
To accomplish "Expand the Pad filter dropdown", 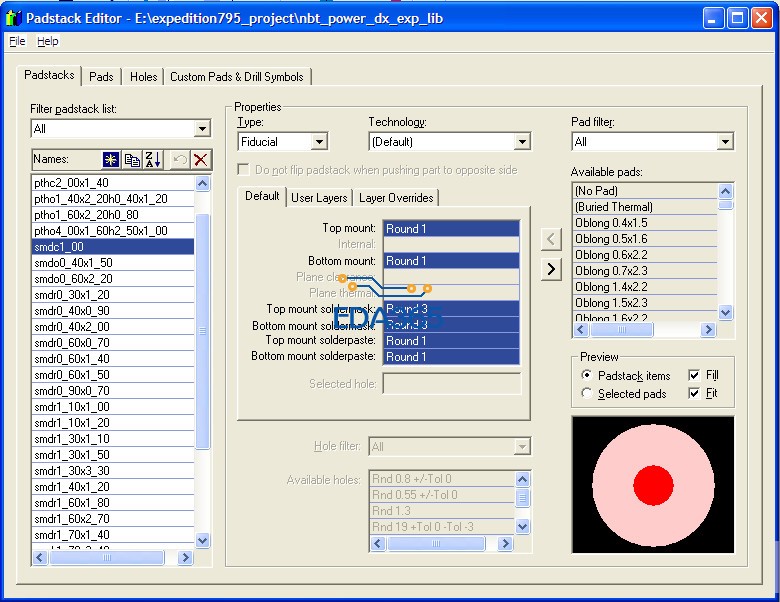I will coord(725,142).
